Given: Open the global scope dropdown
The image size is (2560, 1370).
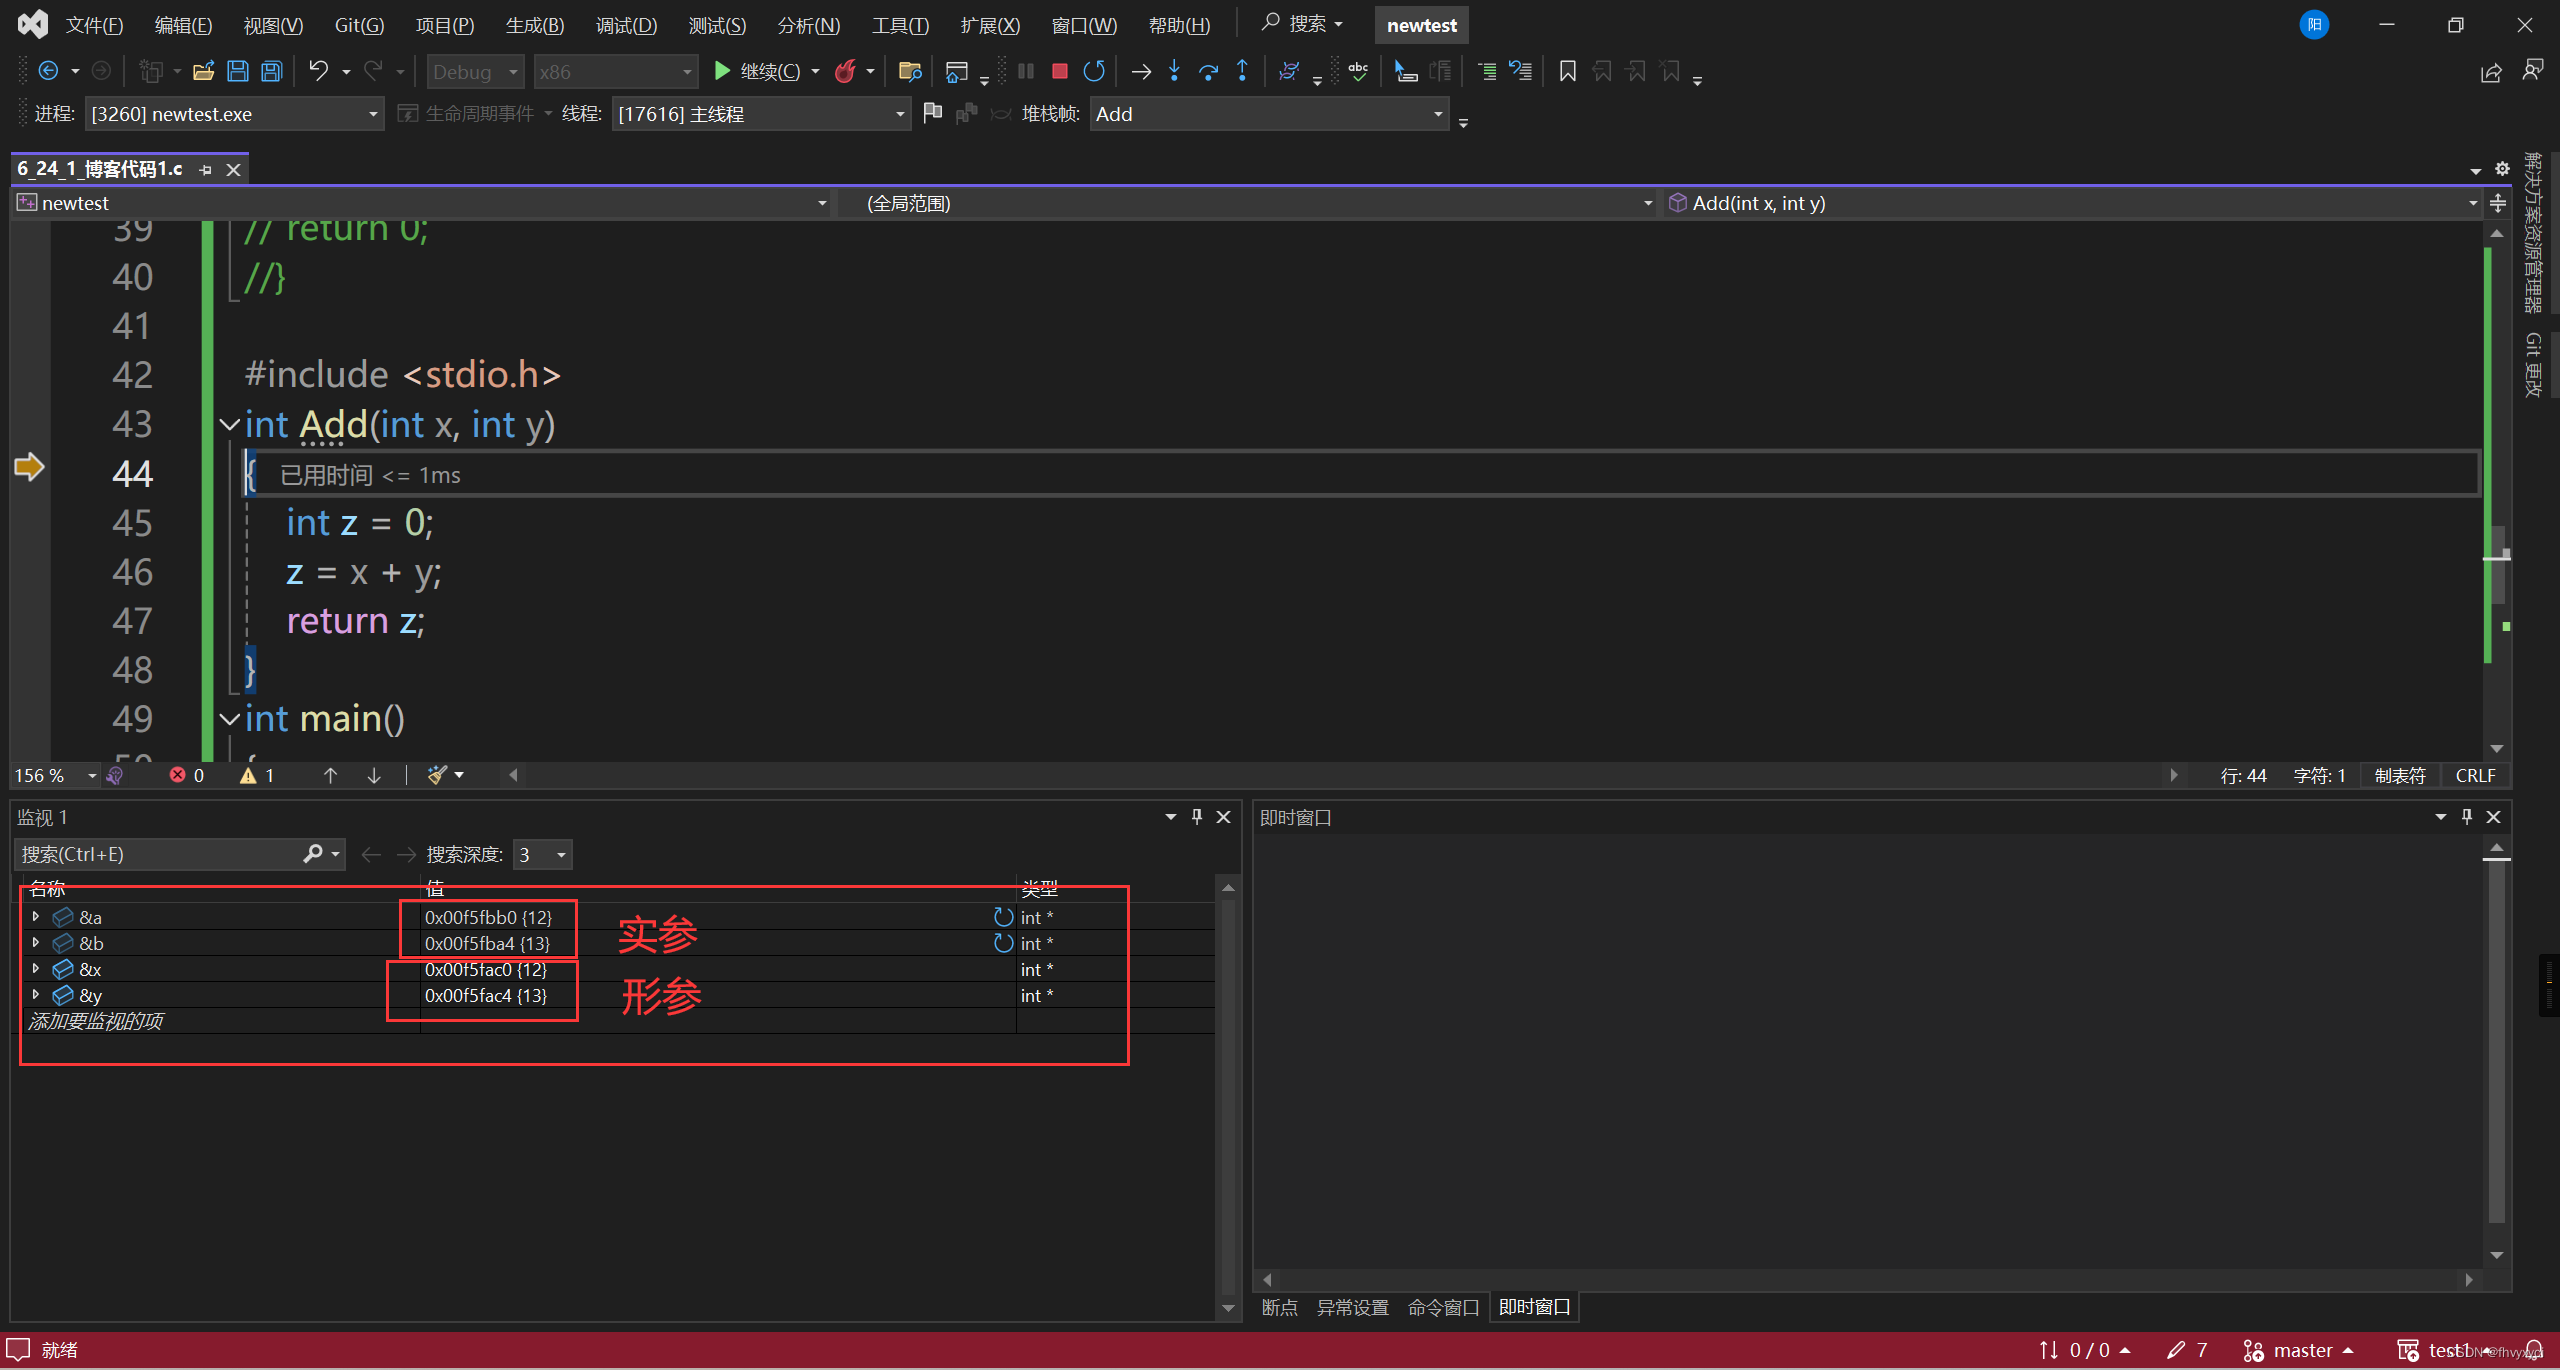Looking at the screenshot, I should [1248, 203].
